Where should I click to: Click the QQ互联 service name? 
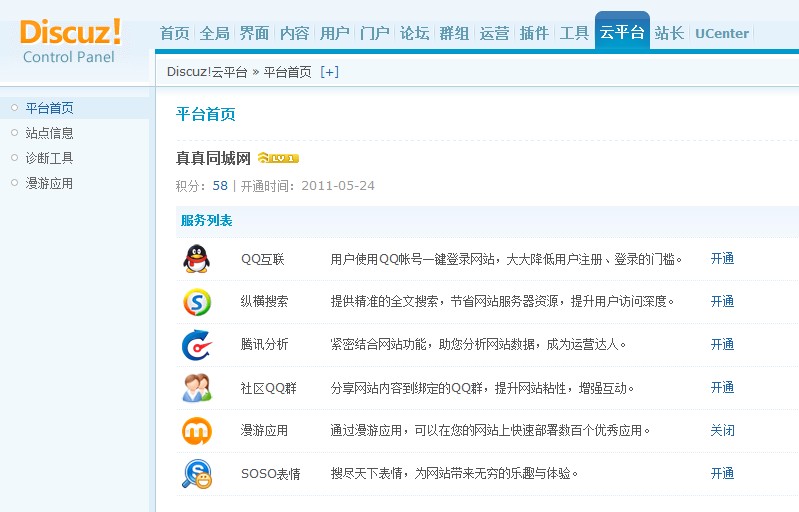262,259
